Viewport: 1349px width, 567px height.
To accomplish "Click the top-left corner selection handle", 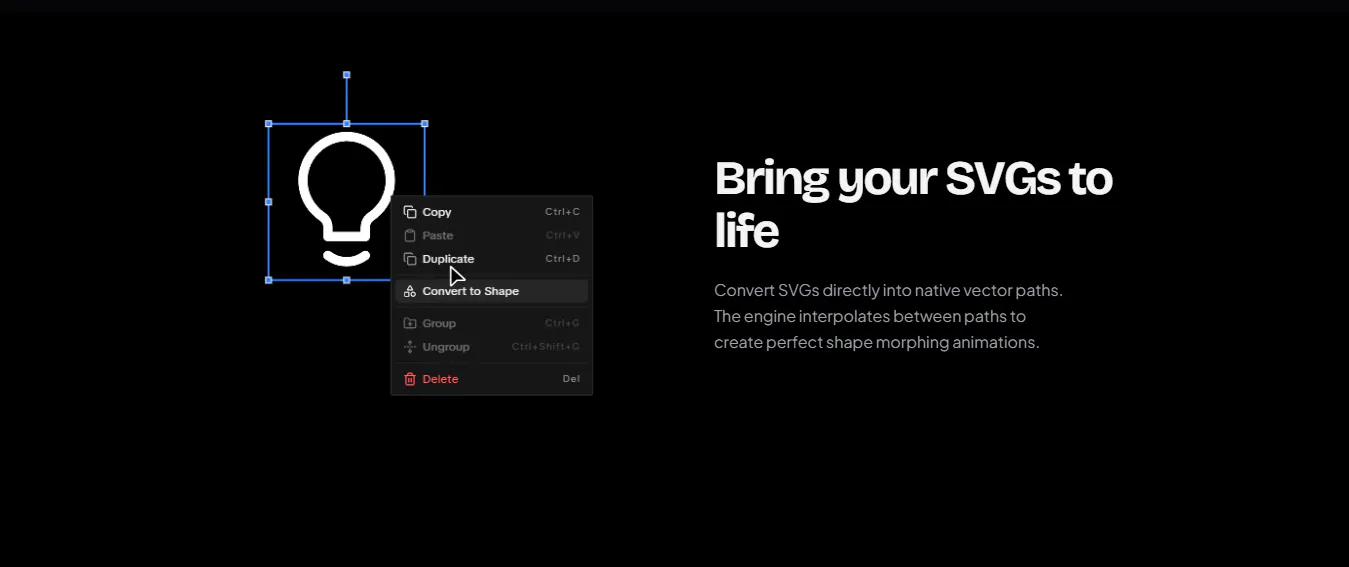I will [x=268, y=124].
